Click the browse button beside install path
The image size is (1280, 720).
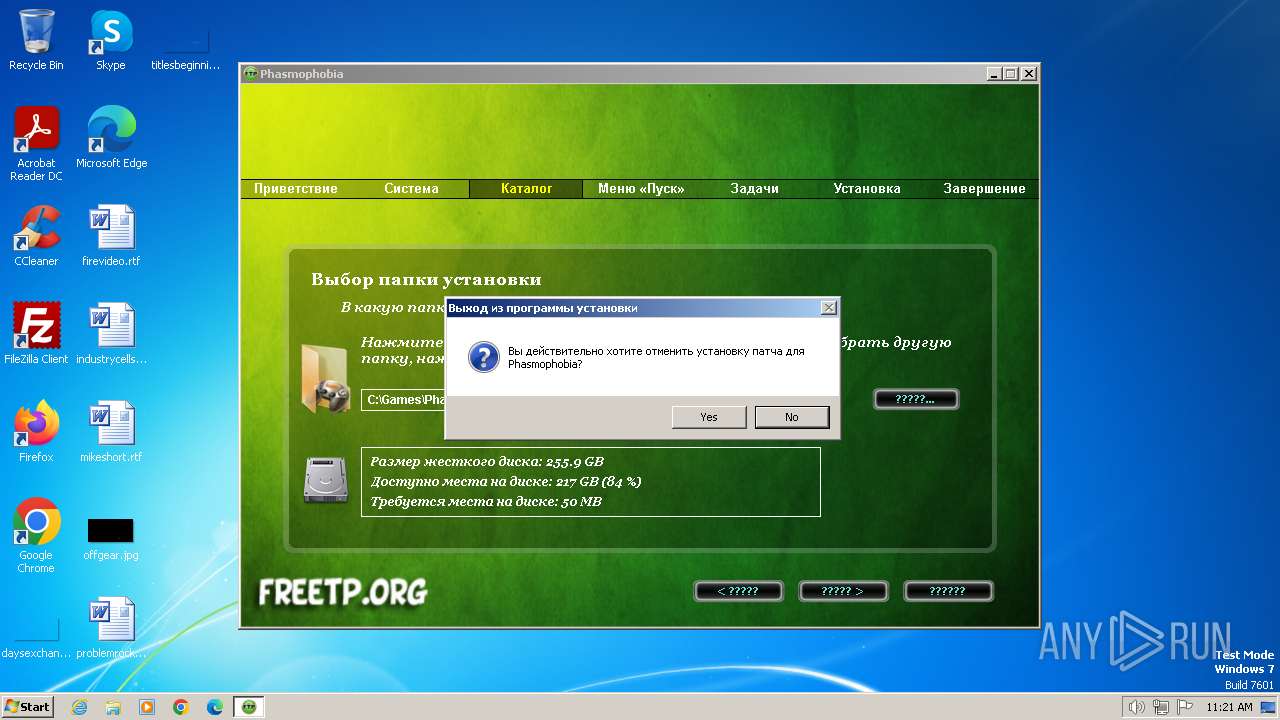(916, 399)
